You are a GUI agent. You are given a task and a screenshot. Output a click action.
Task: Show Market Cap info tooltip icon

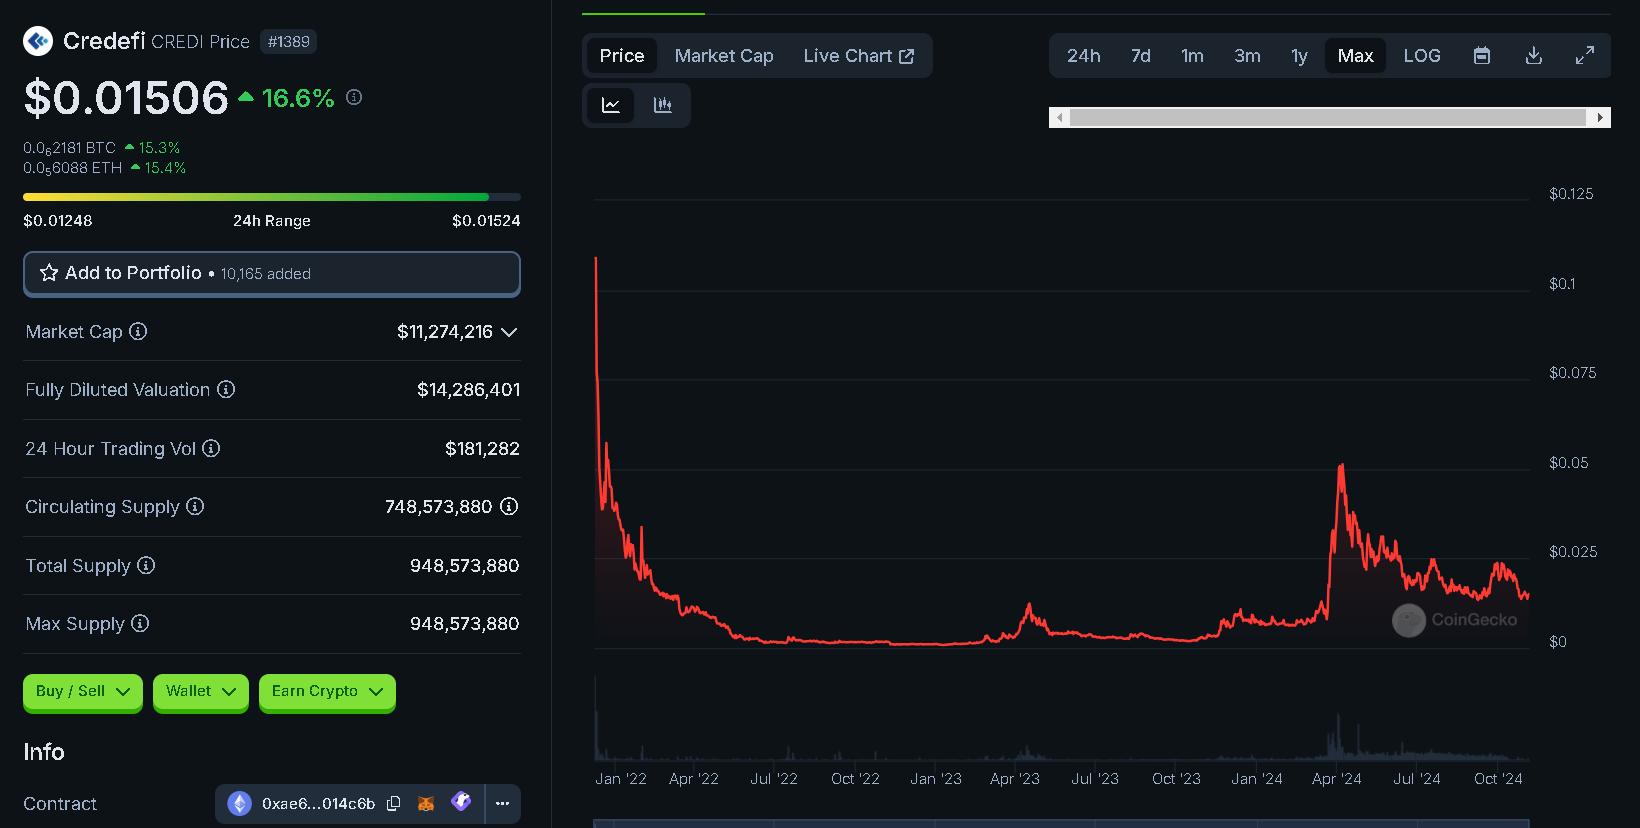tap(138, 331)
